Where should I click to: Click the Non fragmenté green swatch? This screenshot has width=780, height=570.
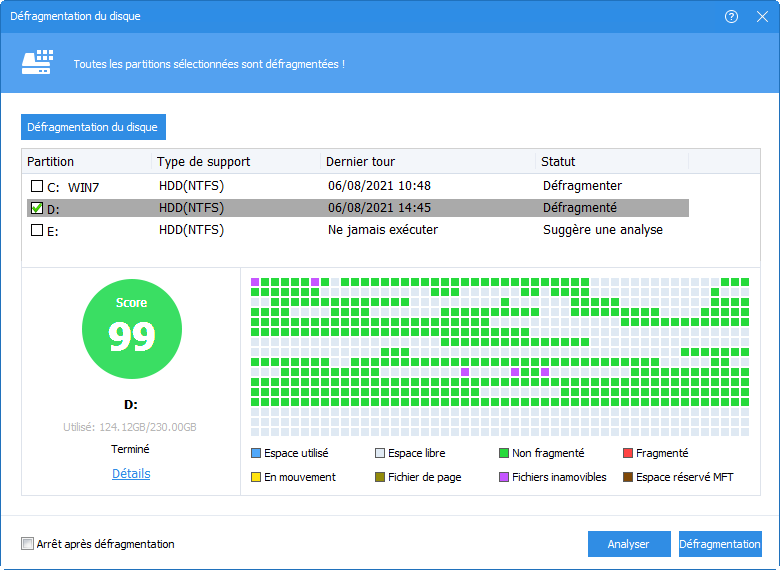[x=503, y=453]
